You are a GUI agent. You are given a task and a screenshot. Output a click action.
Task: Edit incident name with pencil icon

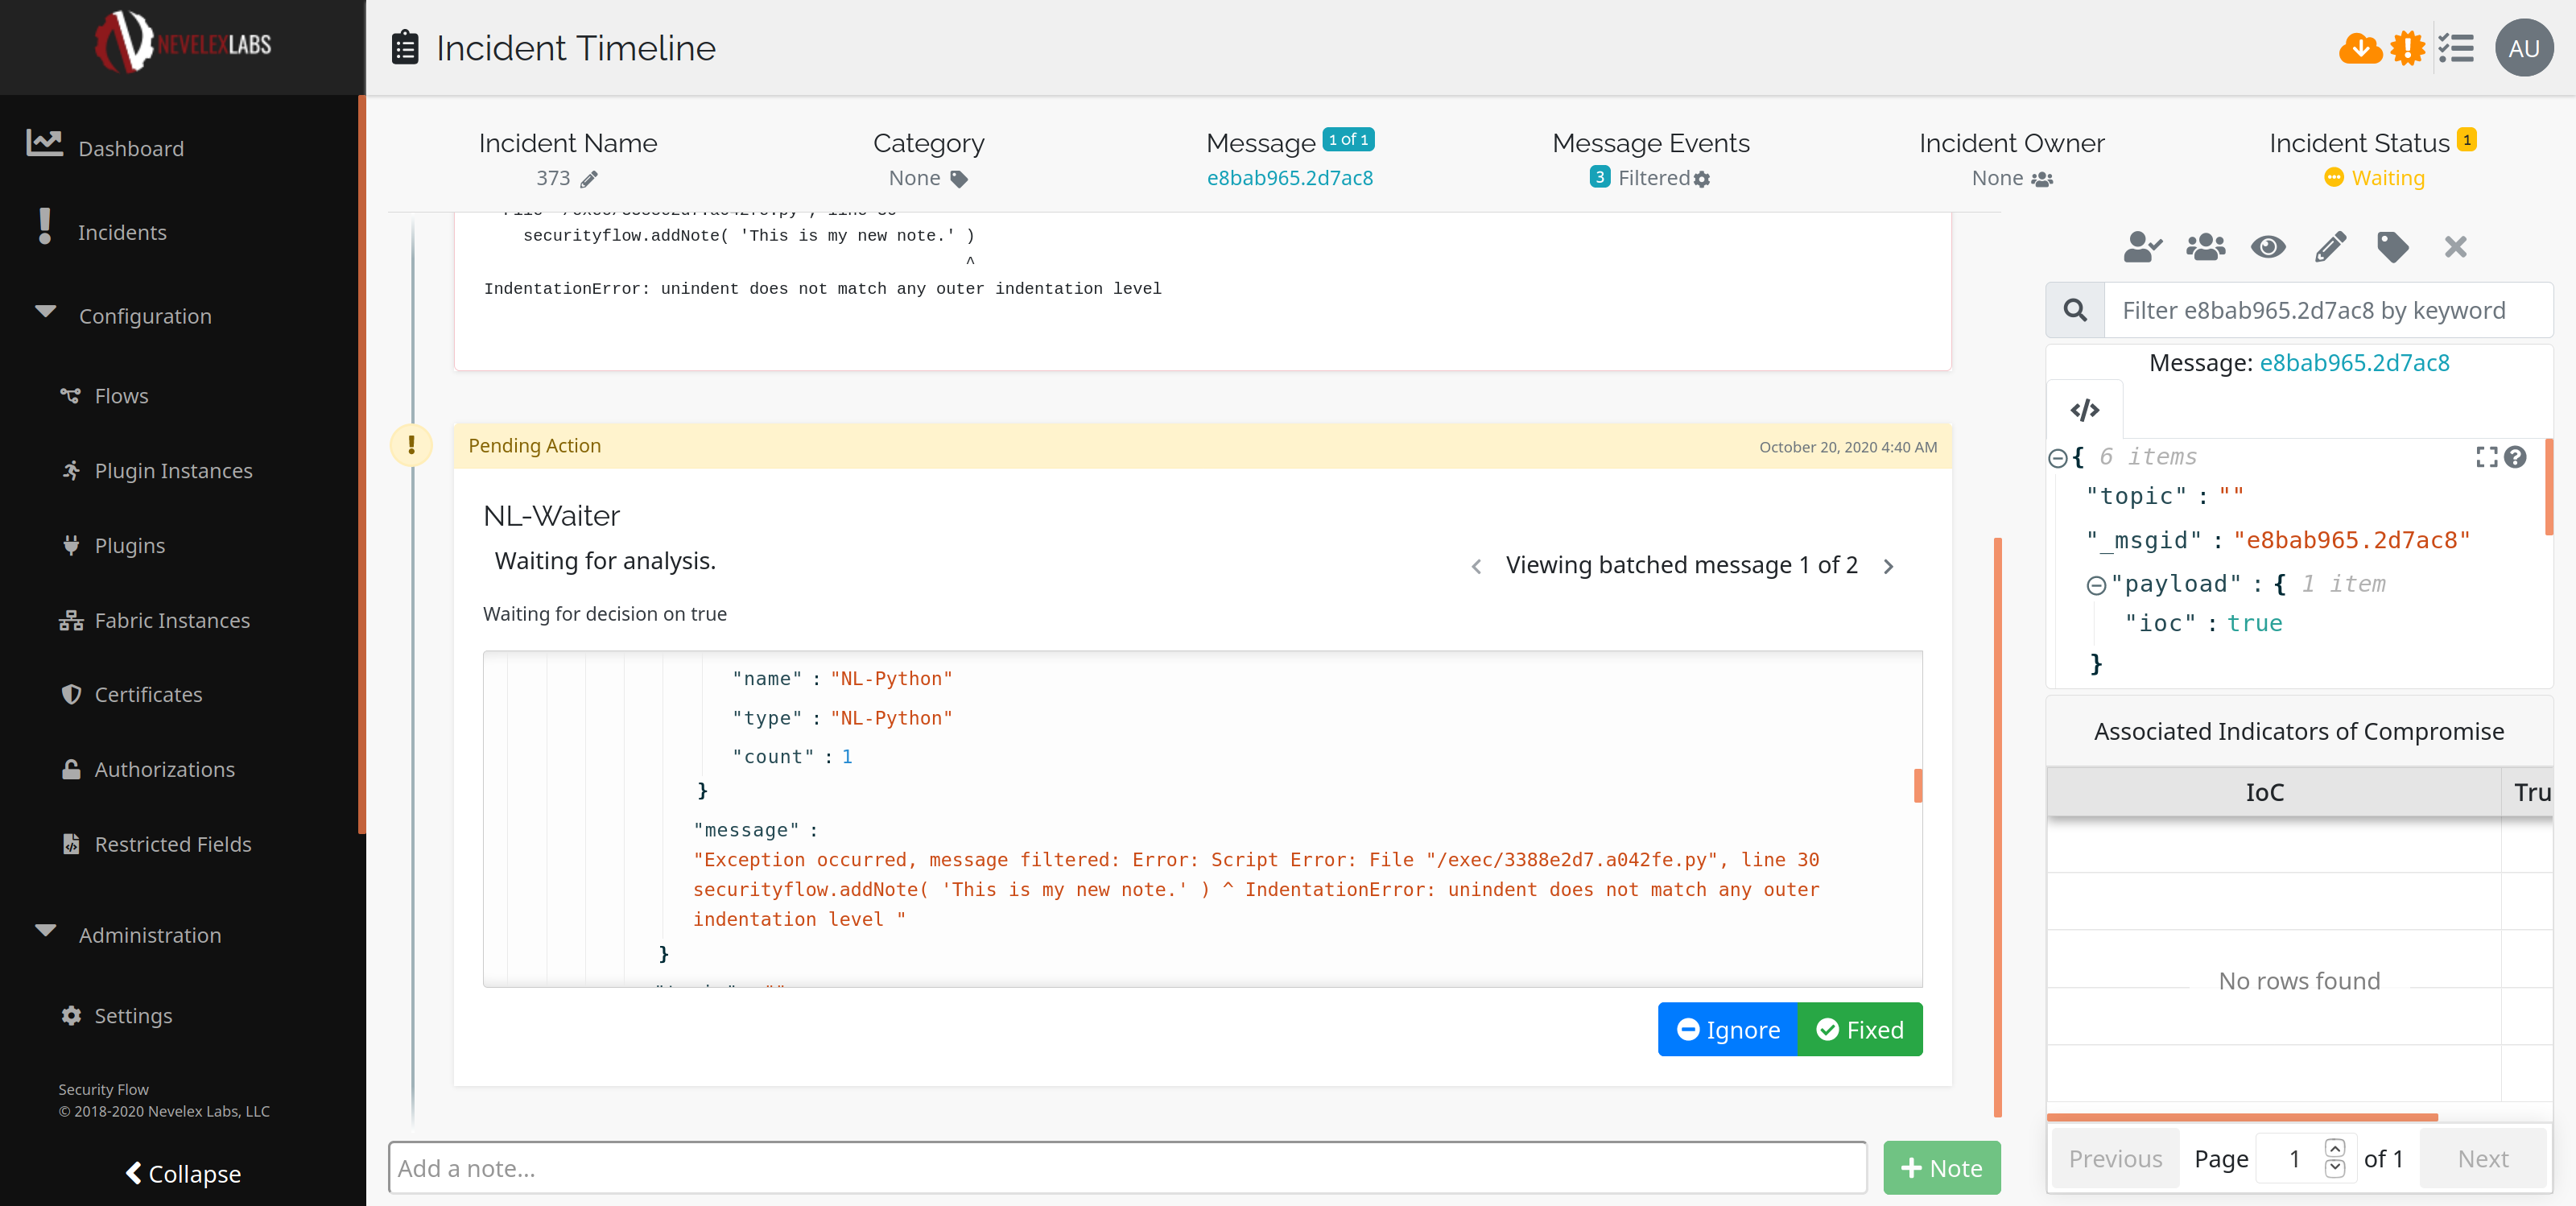(589, 179)
